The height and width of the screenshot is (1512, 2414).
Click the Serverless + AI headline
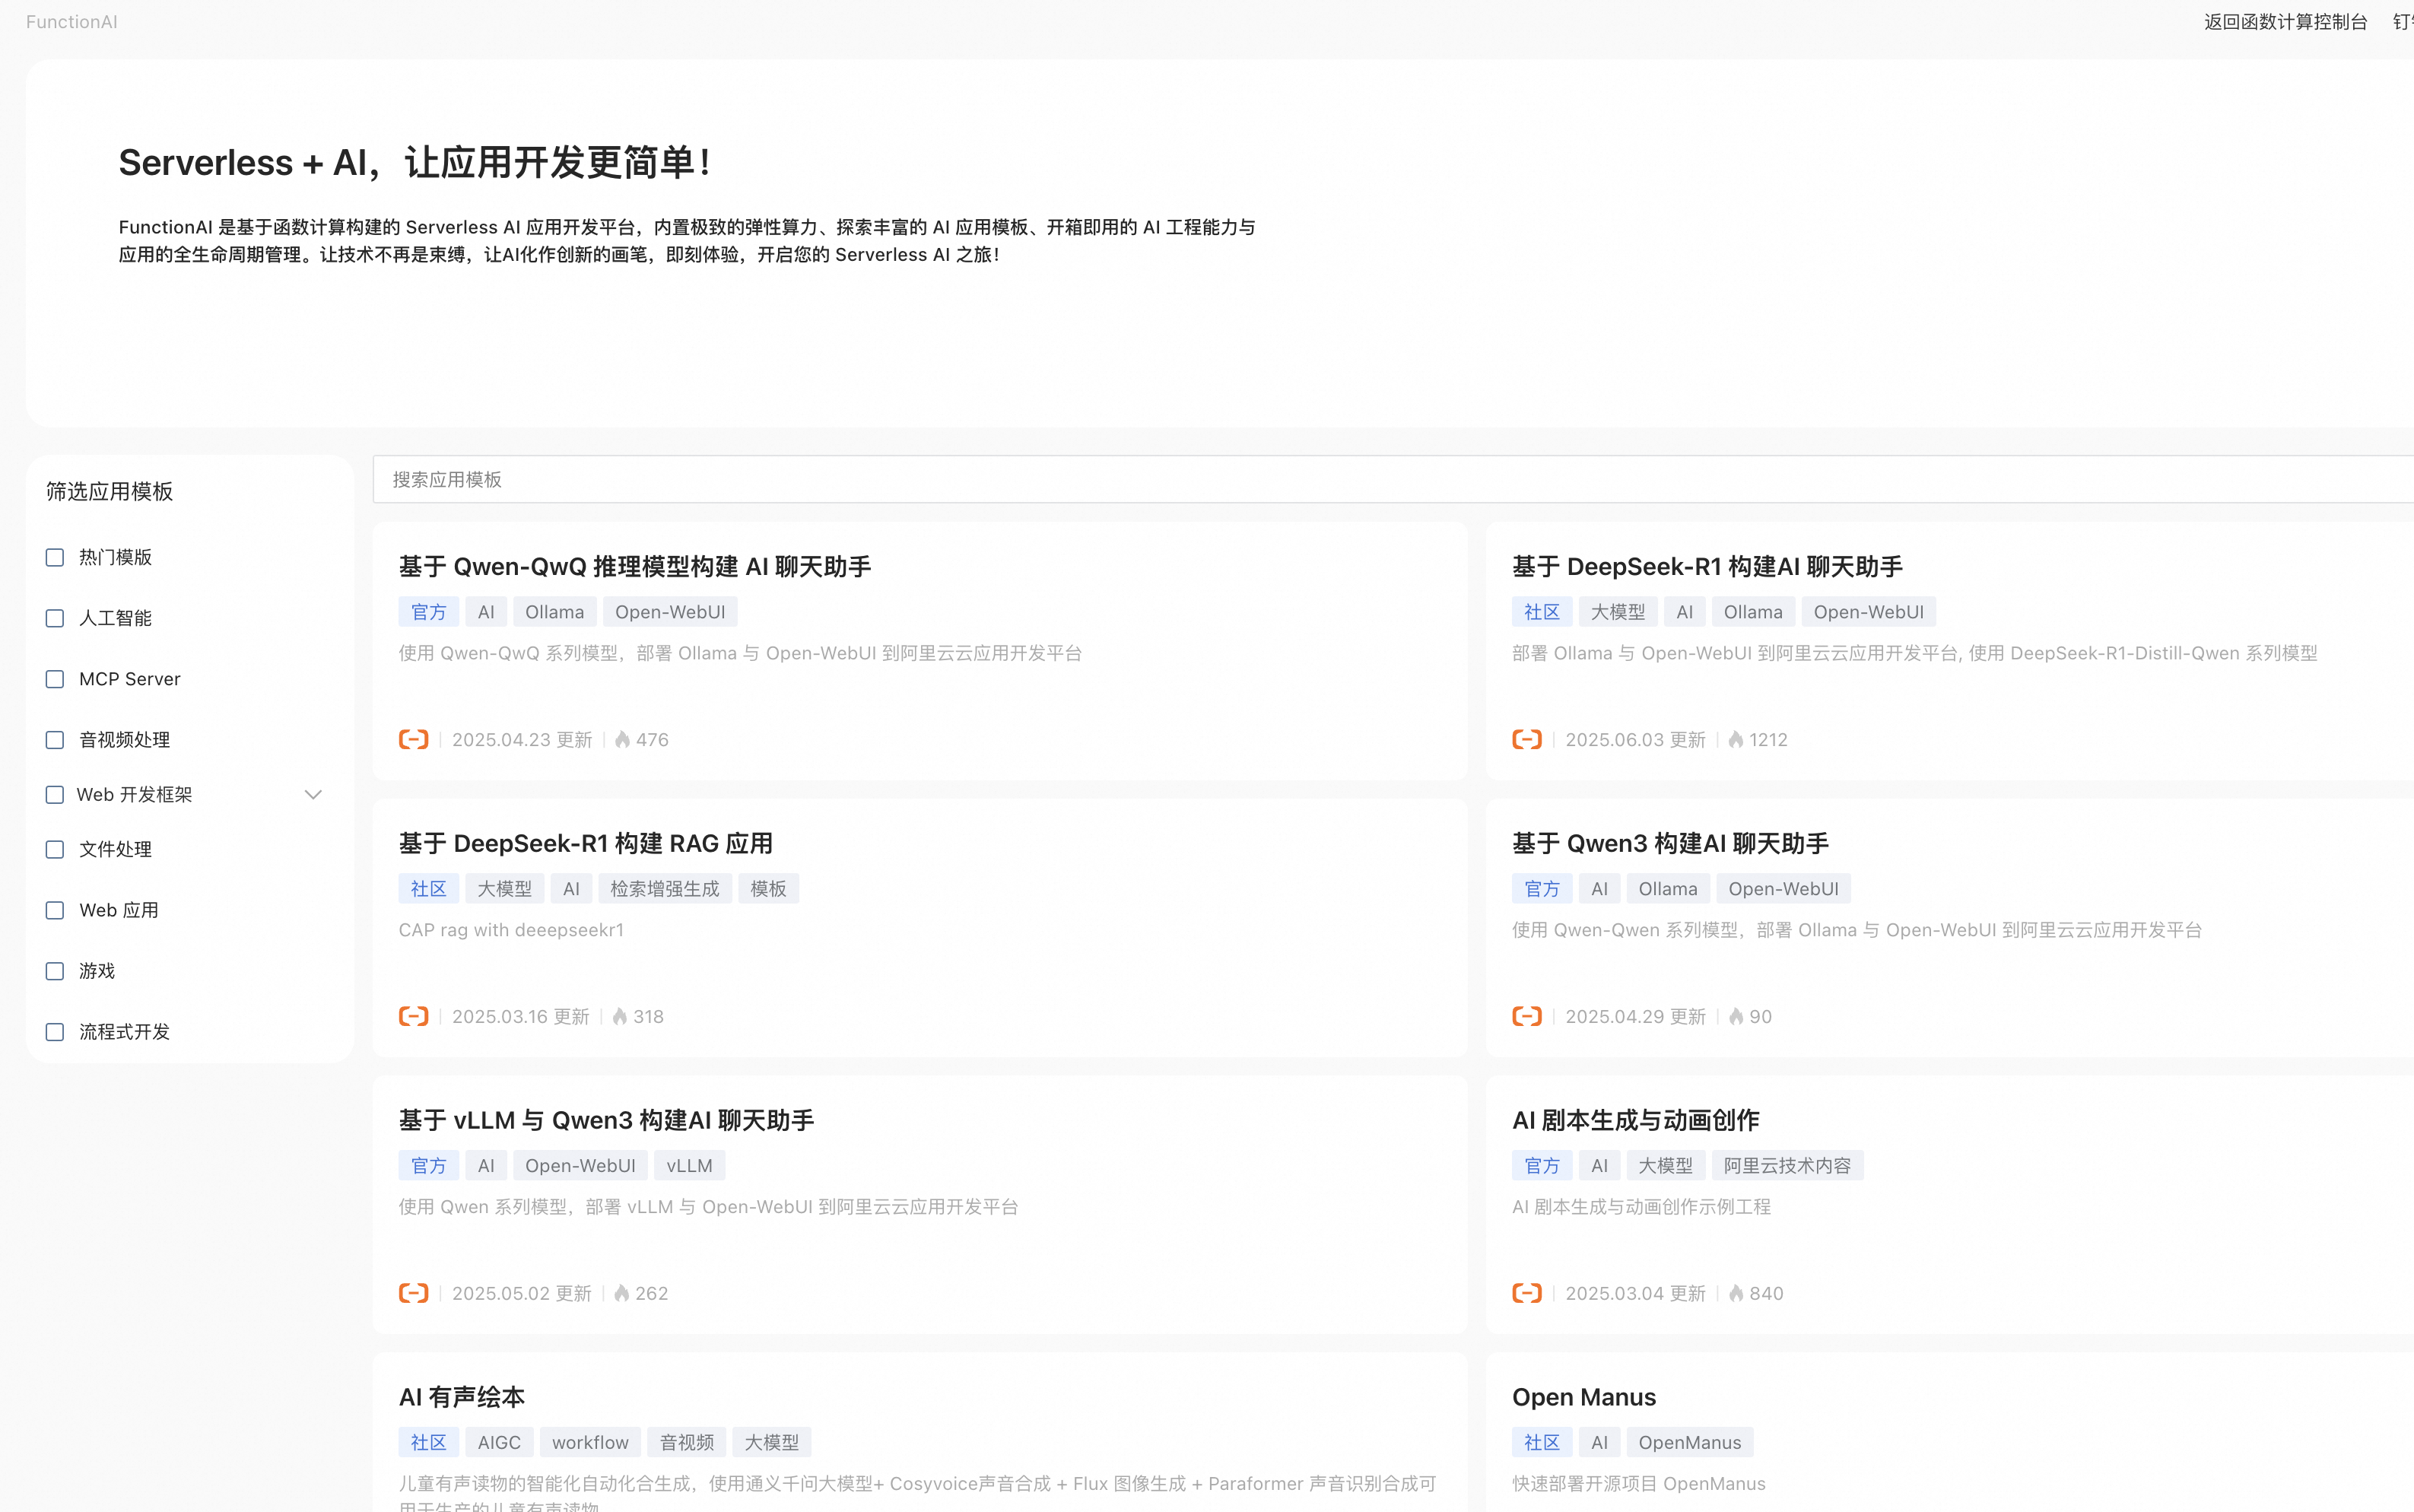coord(416,163)
